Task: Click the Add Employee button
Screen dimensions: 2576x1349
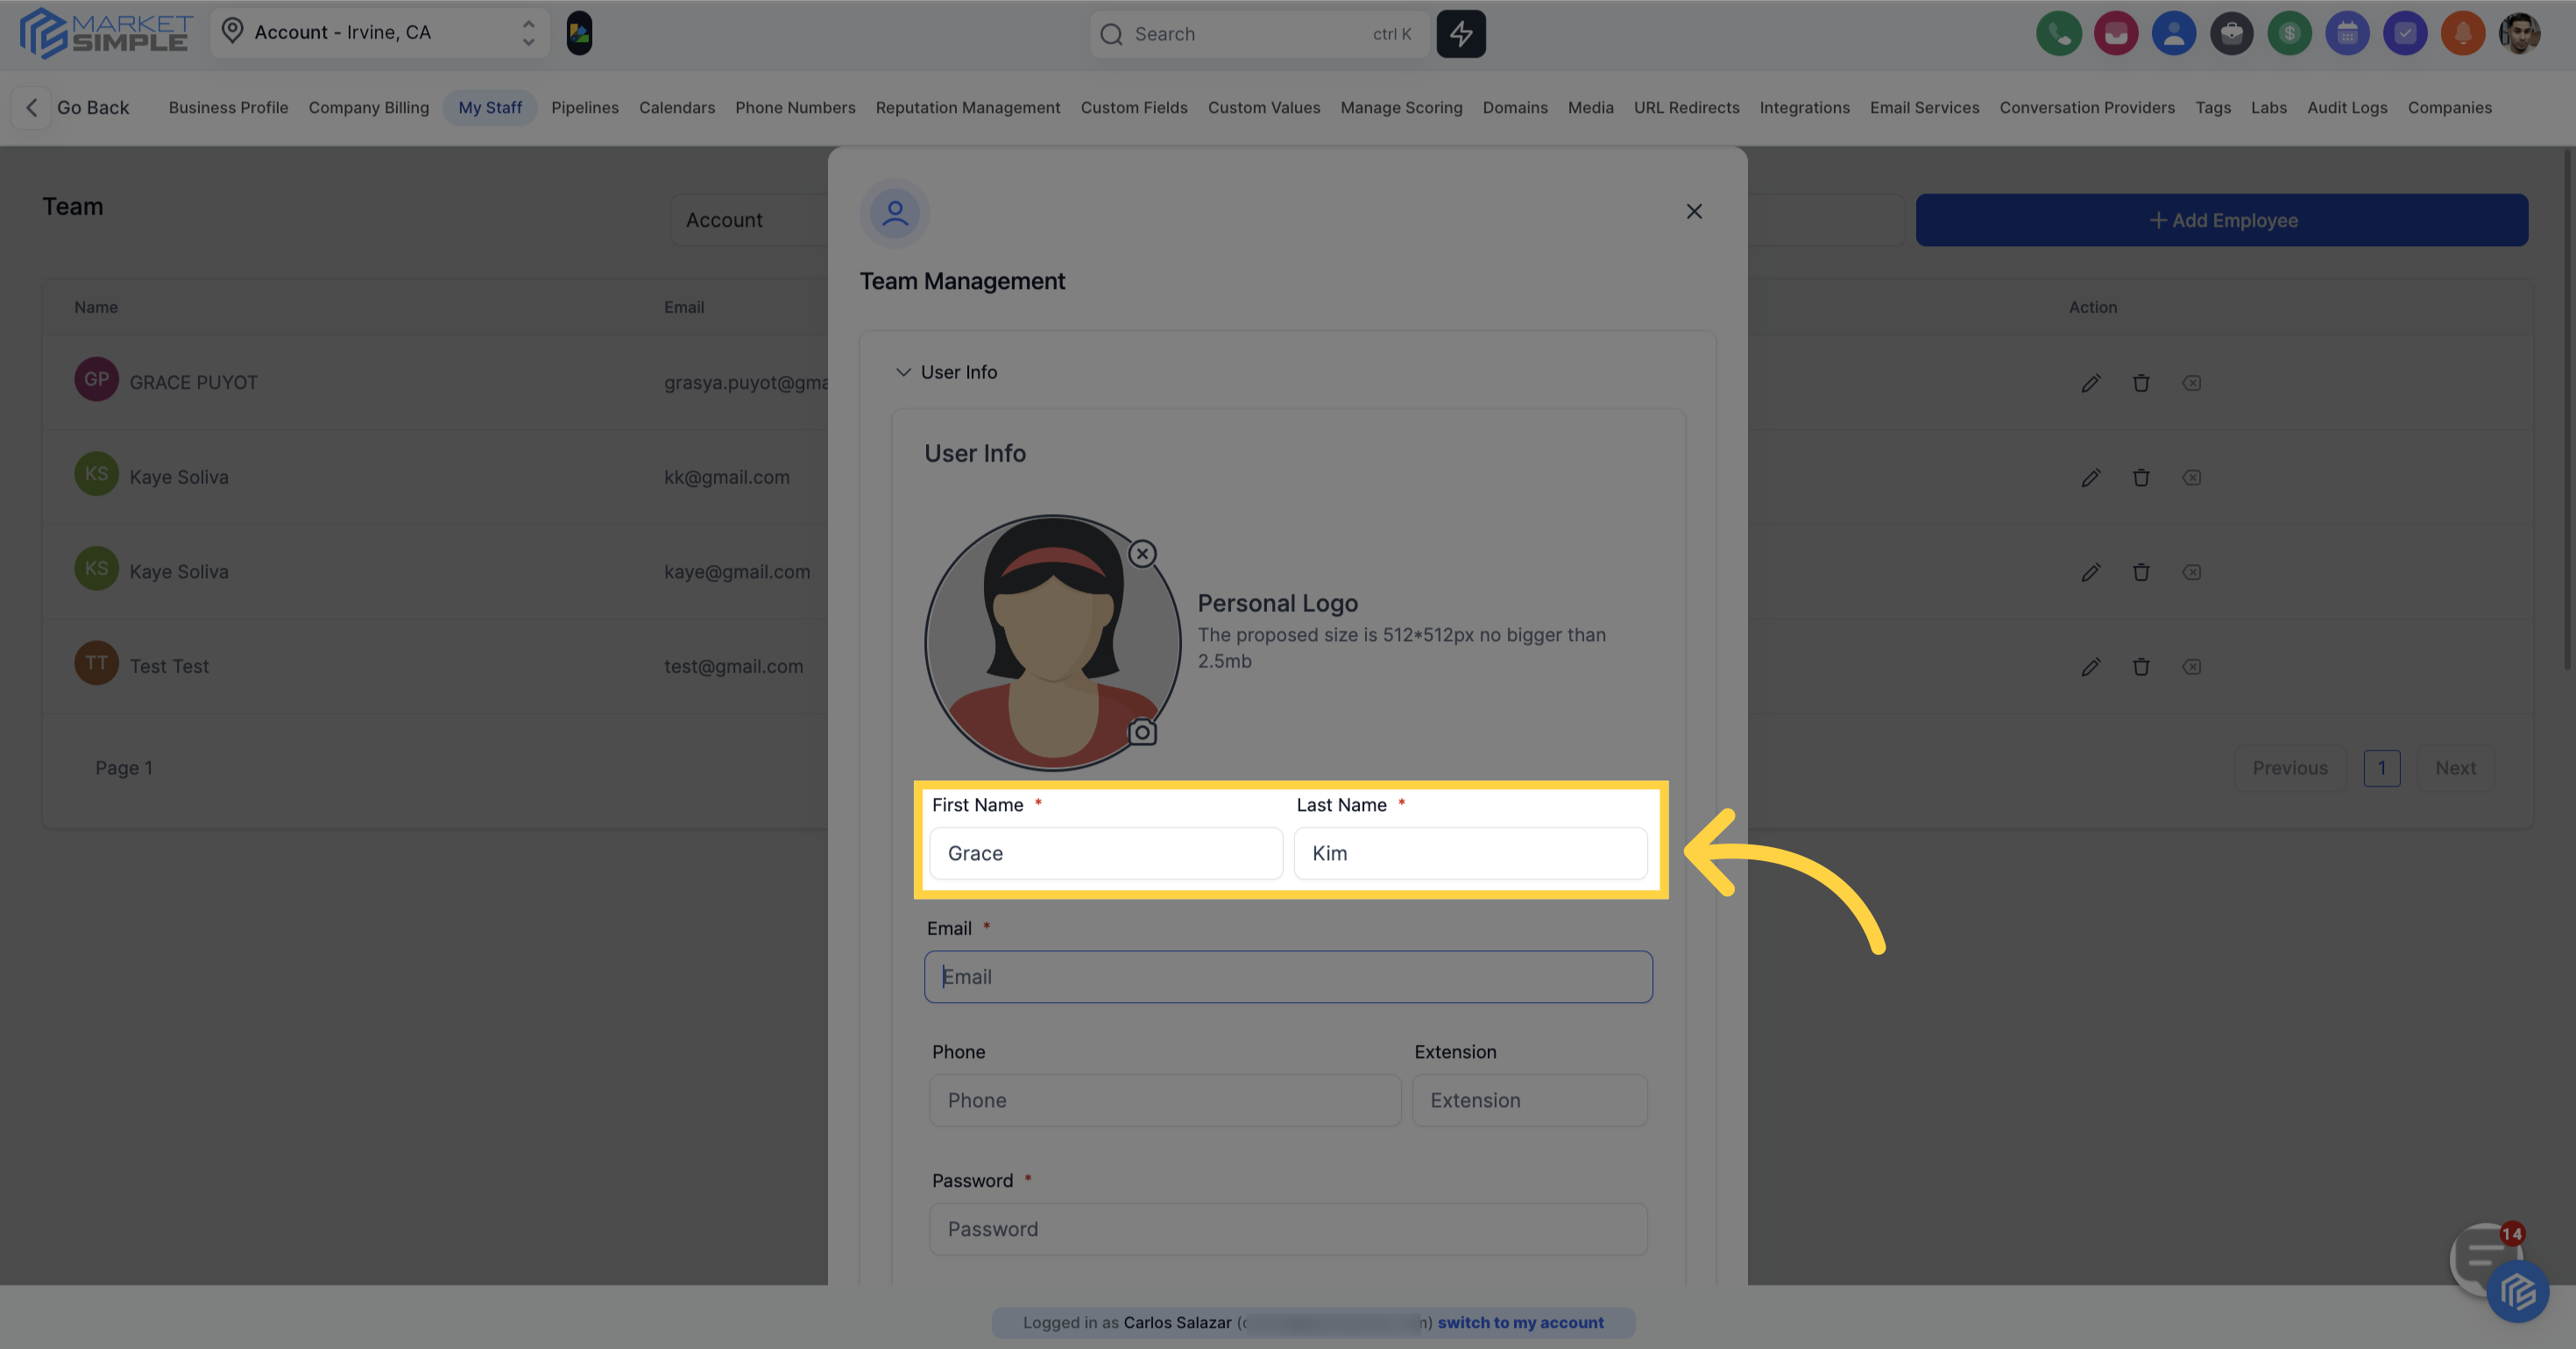Action: pos(2222,219)
